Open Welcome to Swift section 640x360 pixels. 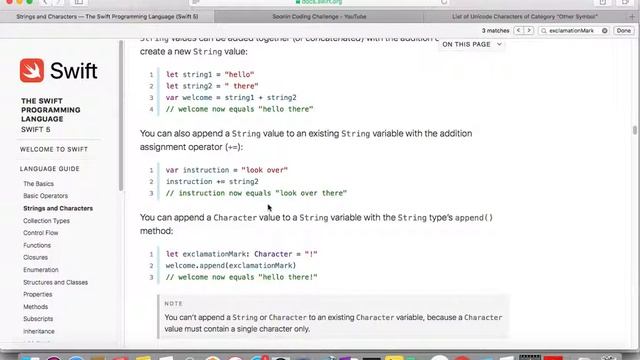54,149
